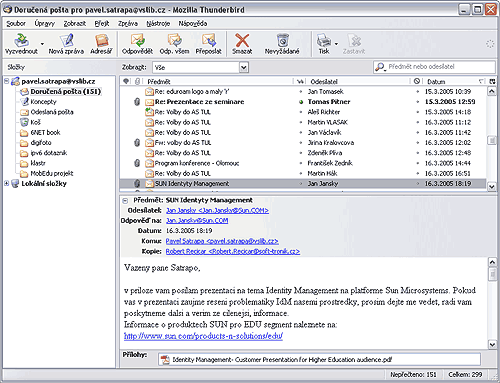Click the Kopie recipient Robert Recicar link
The height and width of the screenshot is (383, 500).
click(x=233, y=251)
